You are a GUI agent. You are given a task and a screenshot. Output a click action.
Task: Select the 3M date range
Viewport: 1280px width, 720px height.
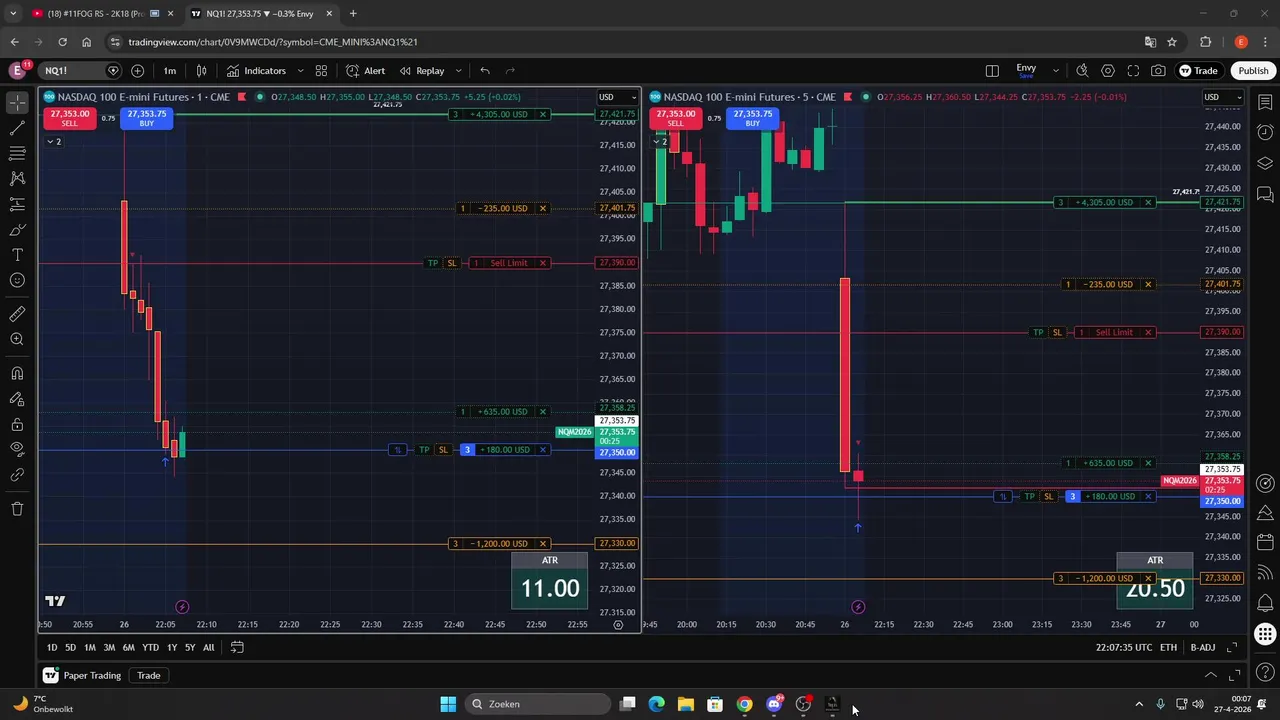click(x=109, y=647)
